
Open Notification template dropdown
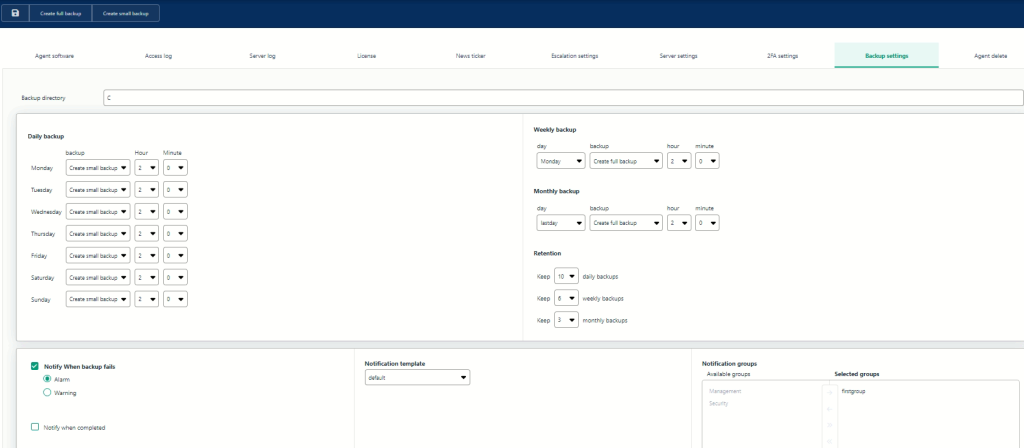tap(417, 377)
